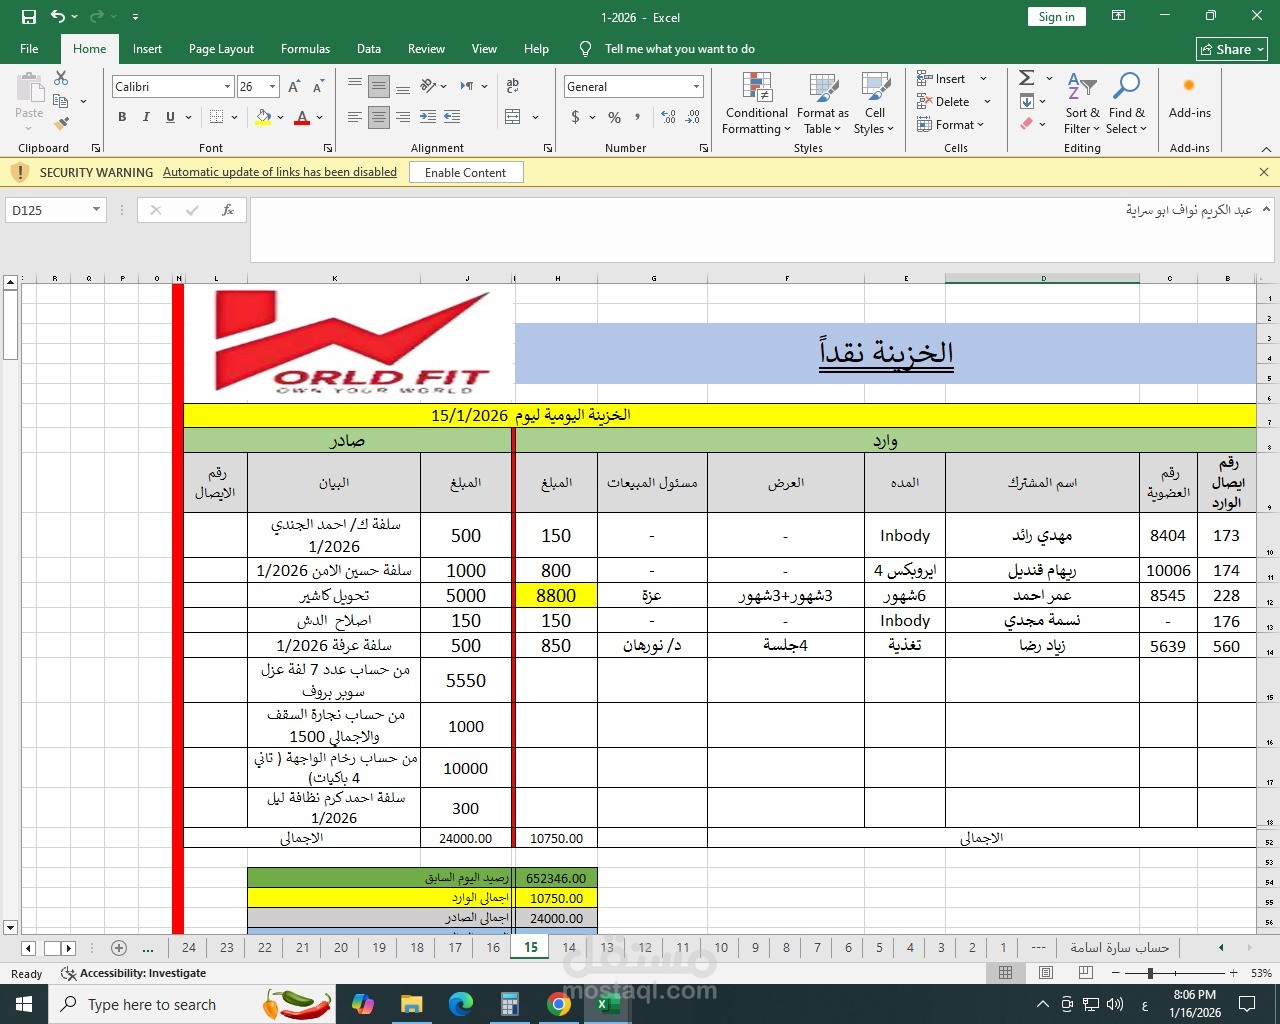Expand the Format as Table menu
The width and height of the screenshot is (1280, 1024).
point(822,103)
